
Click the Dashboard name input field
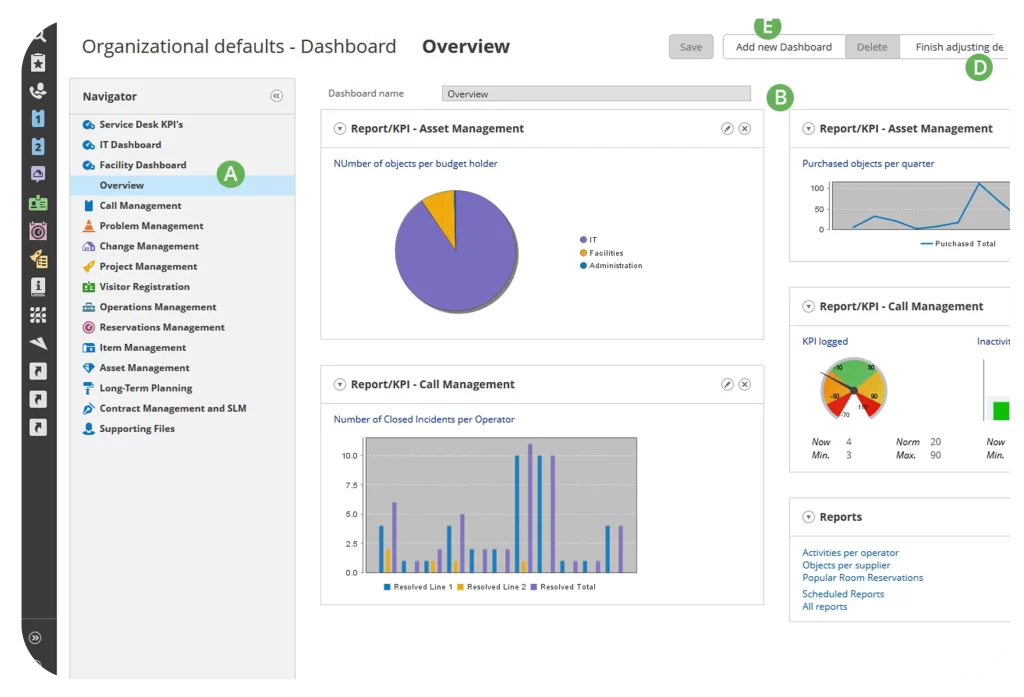point(596,94)
